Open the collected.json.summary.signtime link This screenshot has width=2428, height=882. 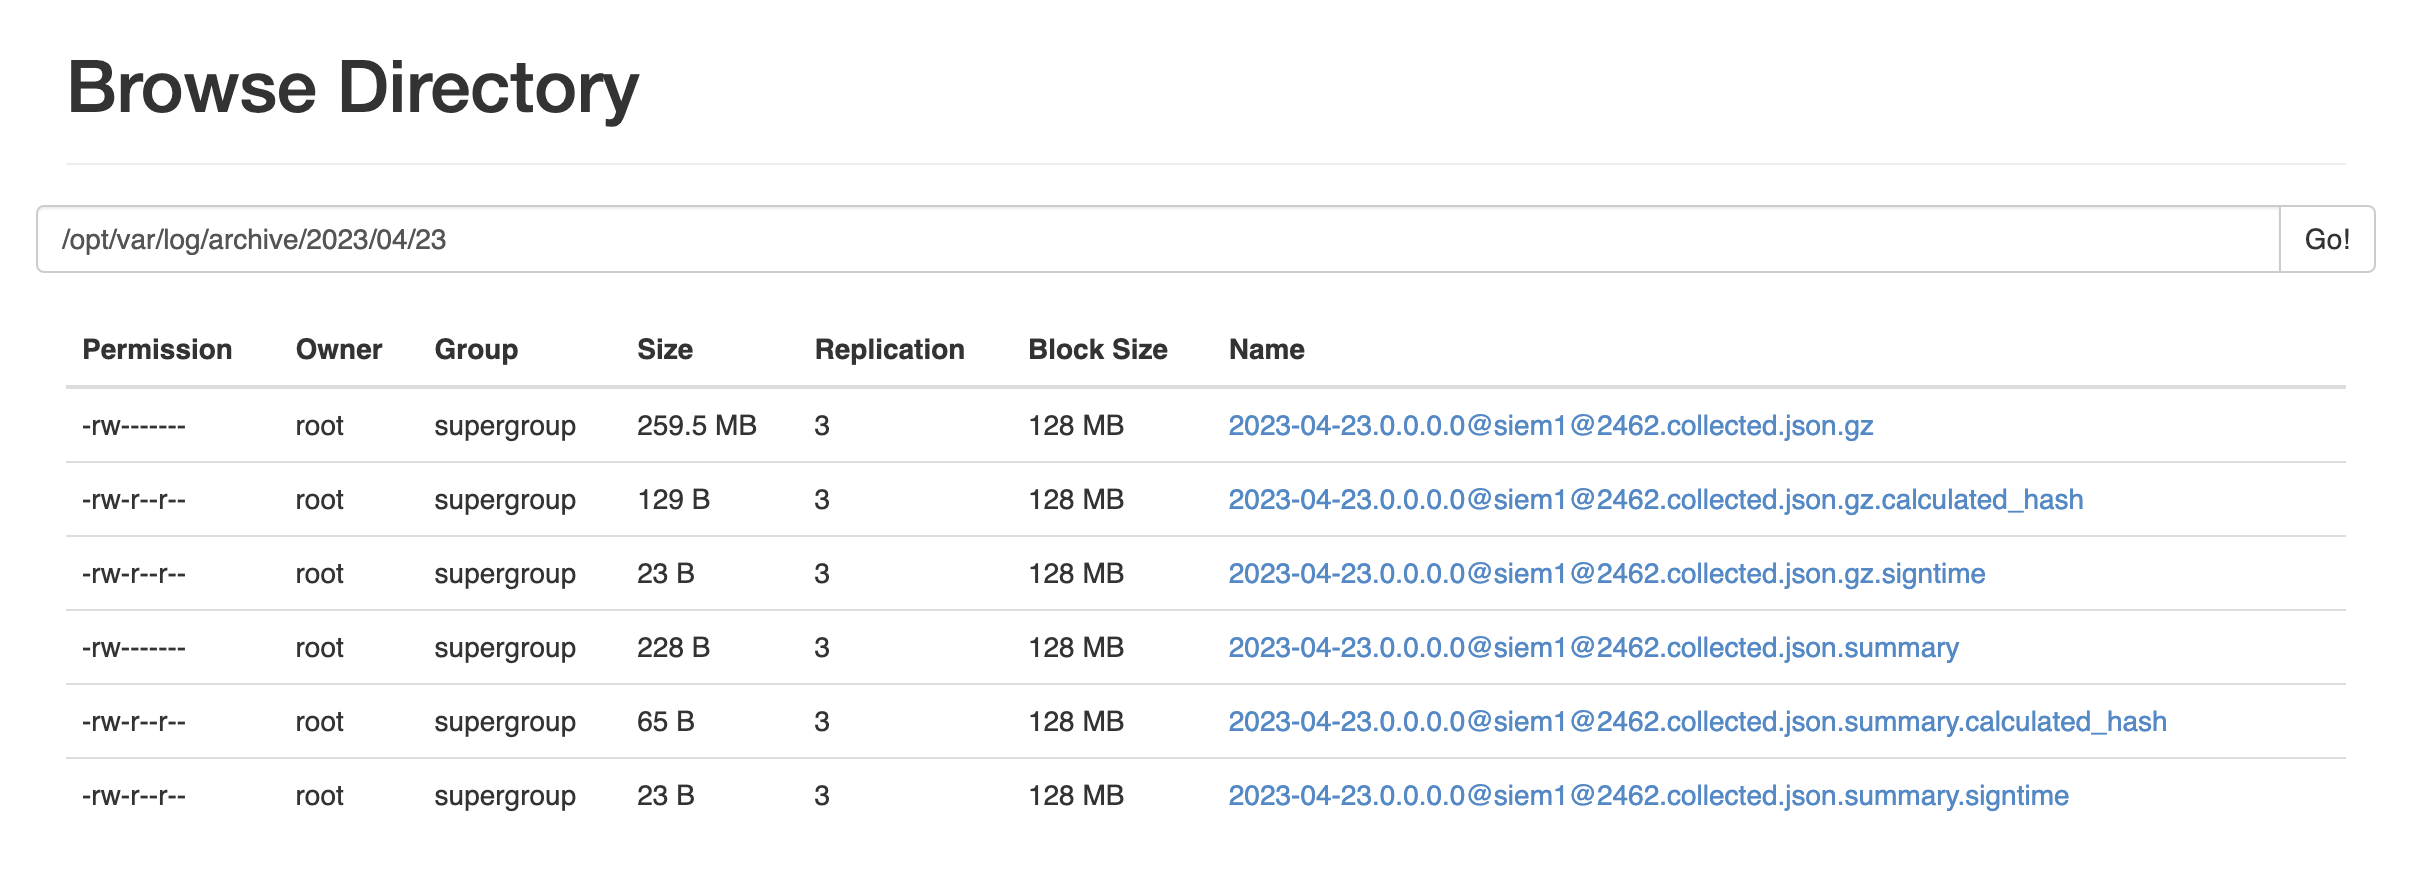click(x=1648, y=795)
